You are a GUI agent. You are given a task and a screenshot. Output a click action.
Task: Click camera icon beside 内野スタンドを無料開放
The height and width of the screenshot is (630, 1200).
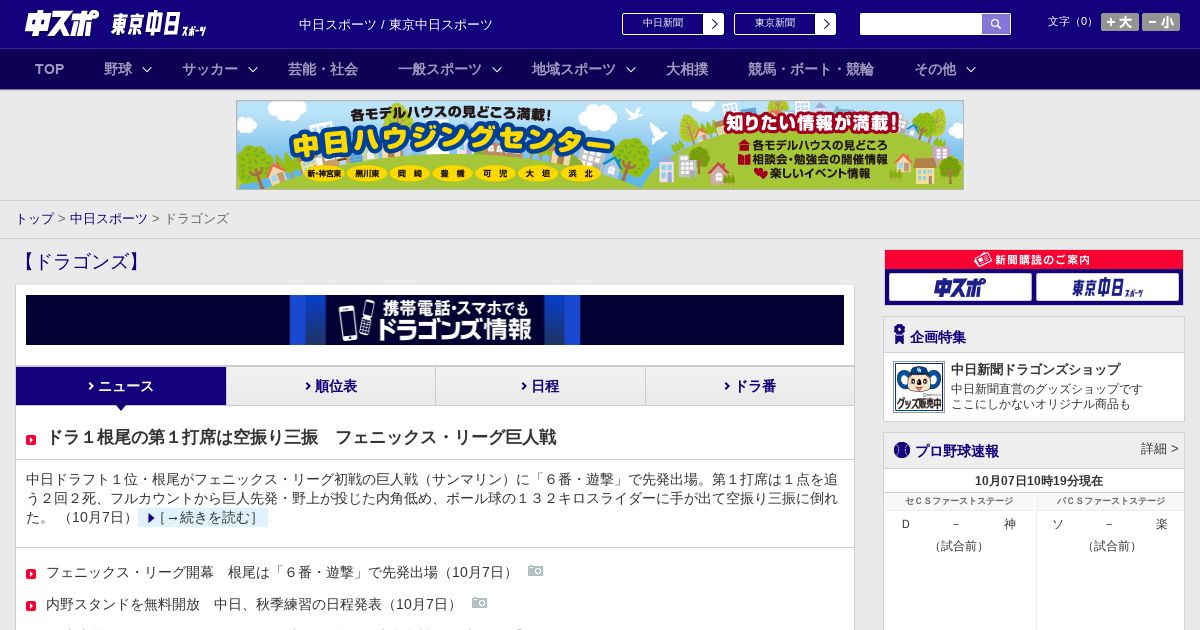[x=480, y=602]
